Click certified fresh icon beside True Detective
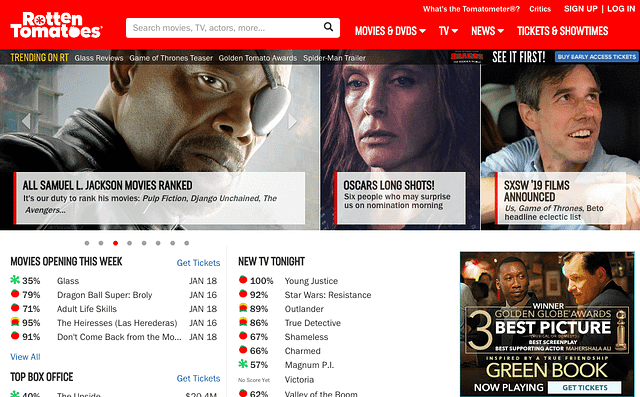 243,322
